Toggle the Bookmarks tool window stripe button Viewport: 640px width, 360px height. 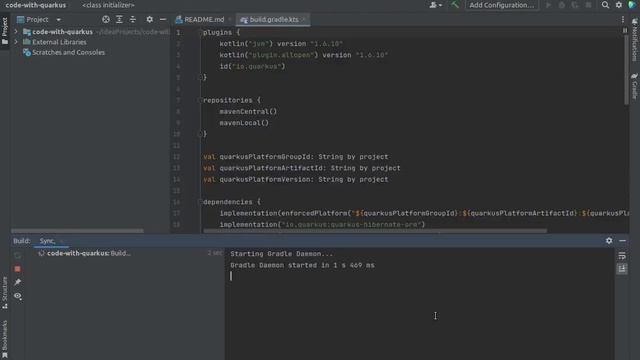pos(5,339)
